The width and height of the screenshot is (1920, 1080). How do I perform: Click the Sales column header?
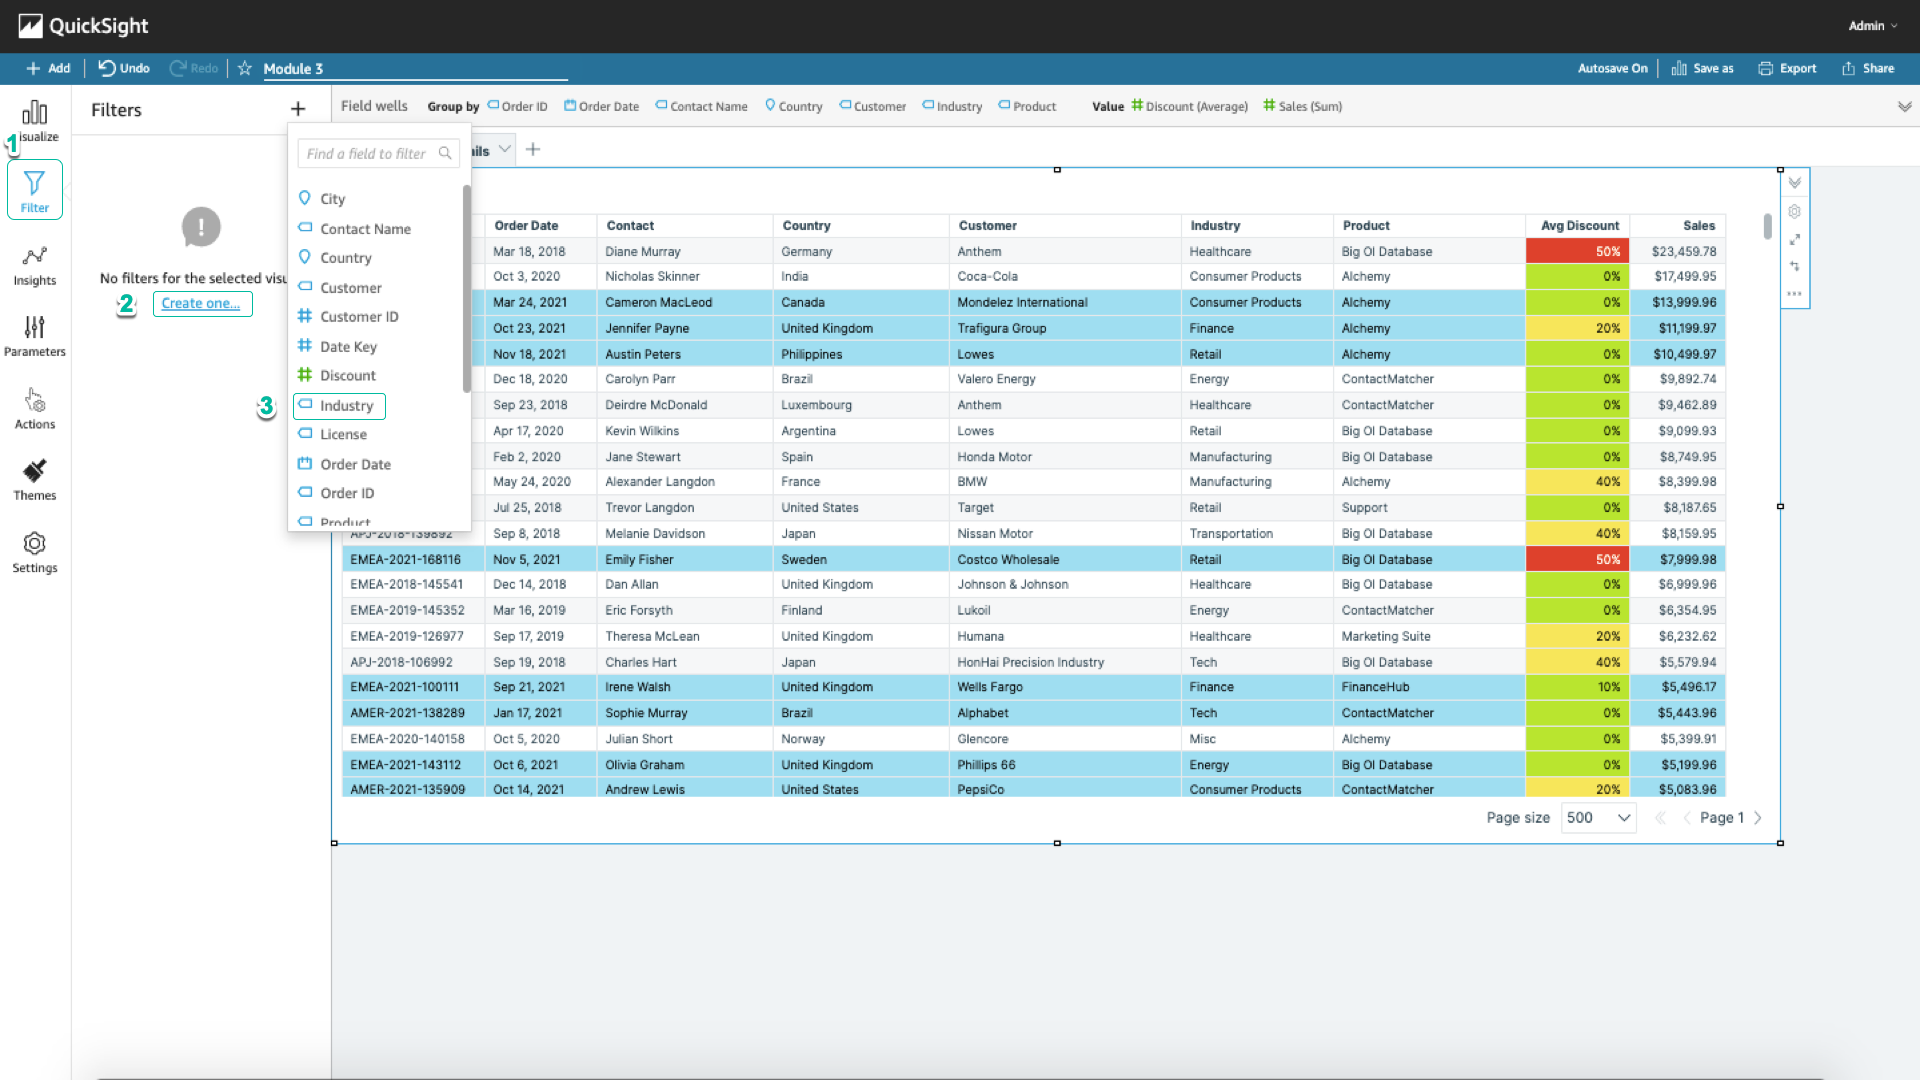[1678, 226]
